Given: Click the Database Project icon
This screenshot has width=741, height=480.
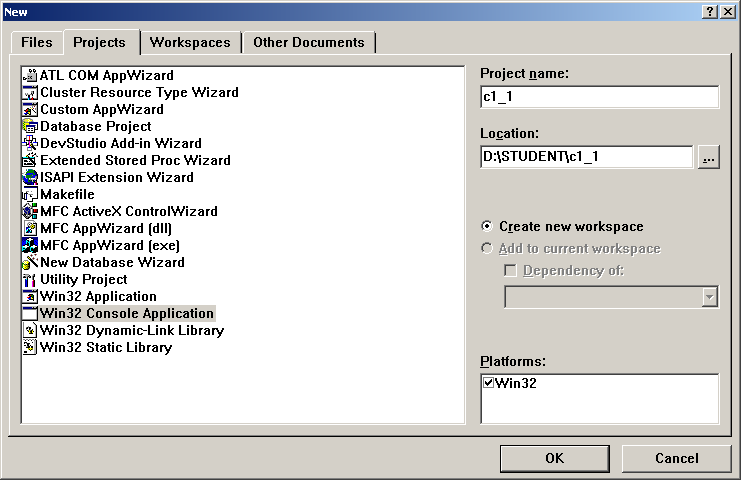Looking at the screenshot, I should pos(30,126).
